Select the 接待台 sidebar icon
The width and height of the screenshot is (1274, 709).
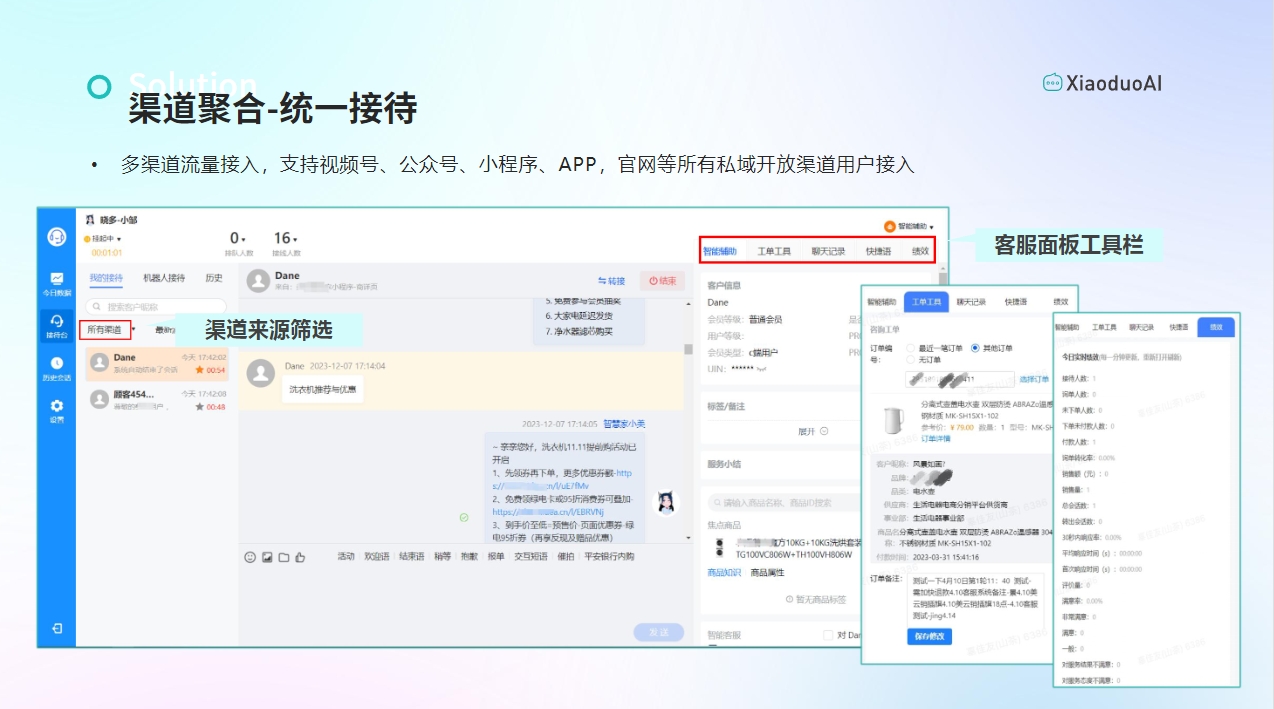click(x=57, y=320)
